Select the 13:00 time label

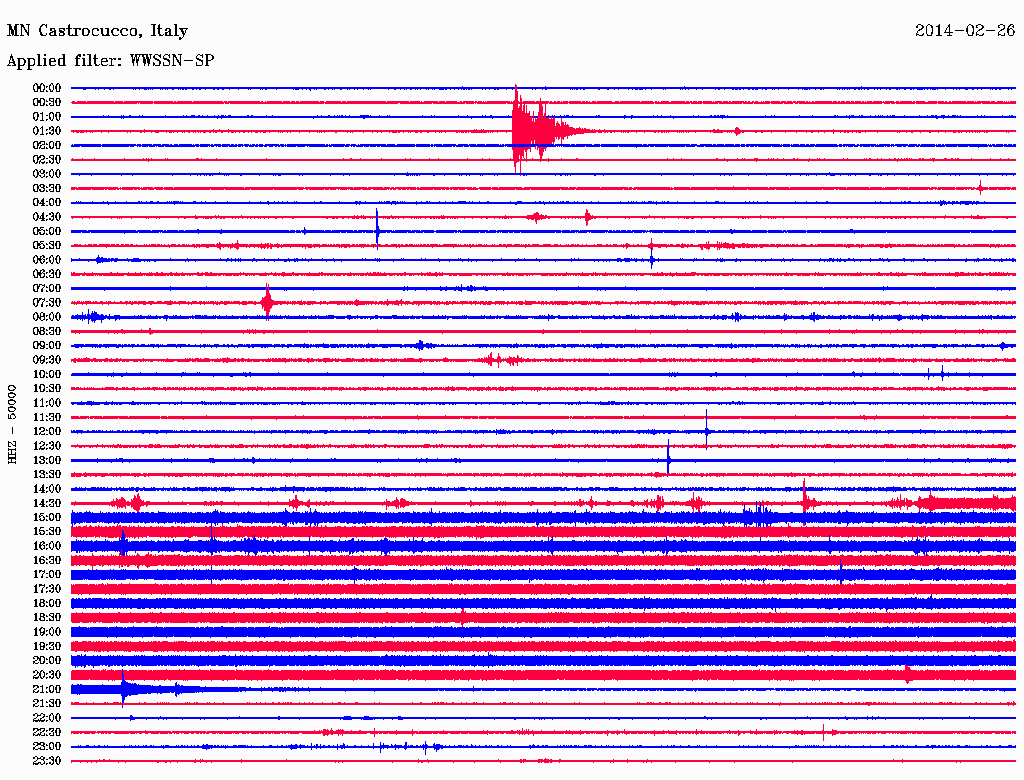46,460
